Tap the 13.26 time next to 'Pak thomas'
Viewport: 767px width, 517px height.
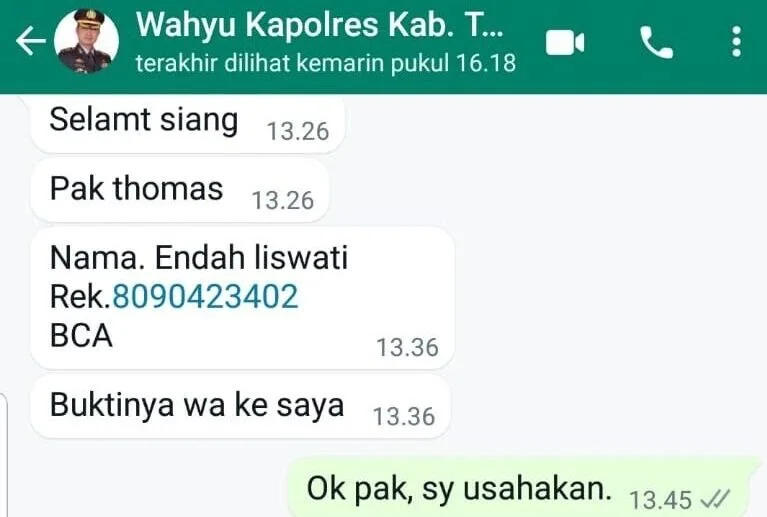coord(283,201)
